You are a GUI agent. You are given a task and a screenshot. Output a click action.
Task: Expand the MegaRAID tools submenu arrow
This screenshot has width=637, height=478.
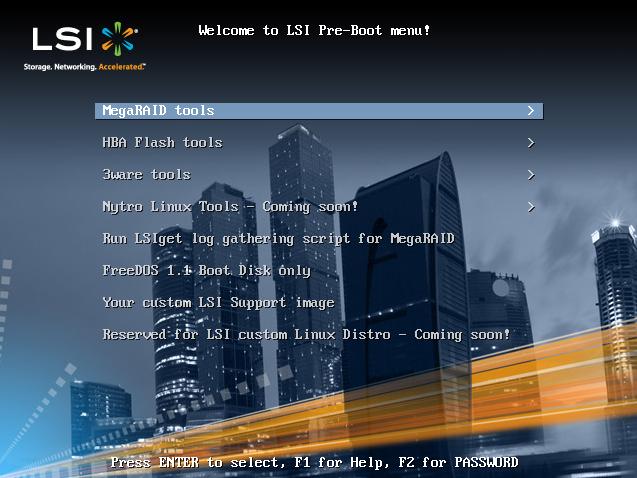pyautogui.click(x=531, y=111)
